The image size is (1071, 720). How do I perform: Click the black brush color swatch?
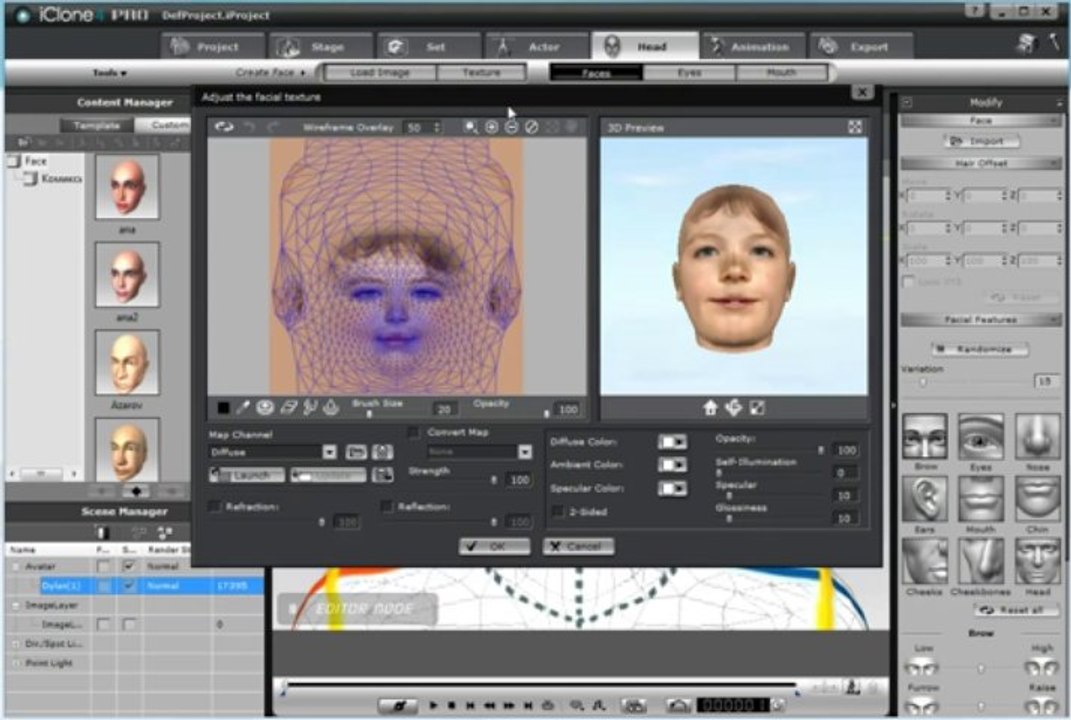[223, 408]
